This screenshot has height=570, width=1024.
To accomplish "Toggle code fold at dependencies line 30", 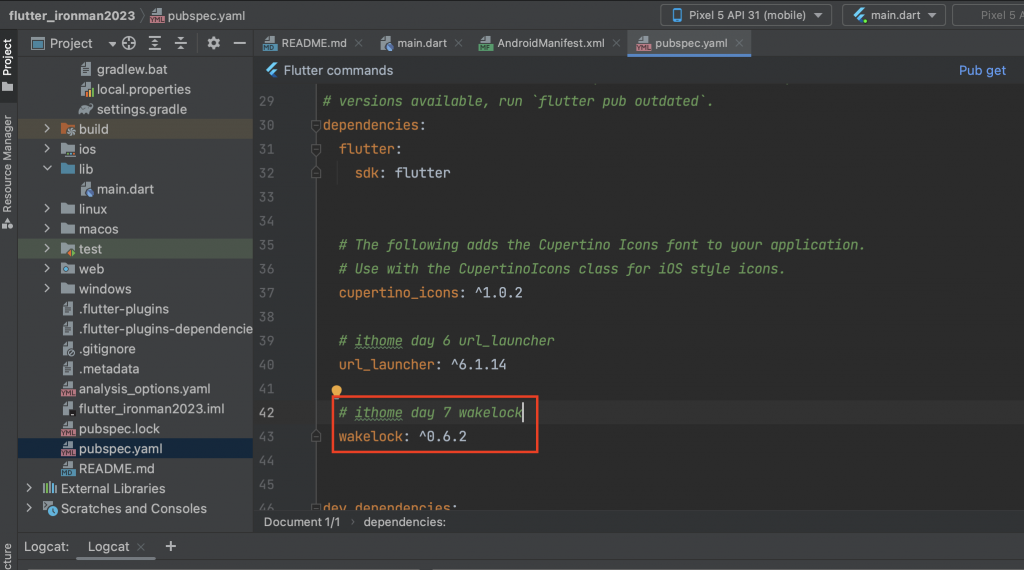I will point(316,125).
